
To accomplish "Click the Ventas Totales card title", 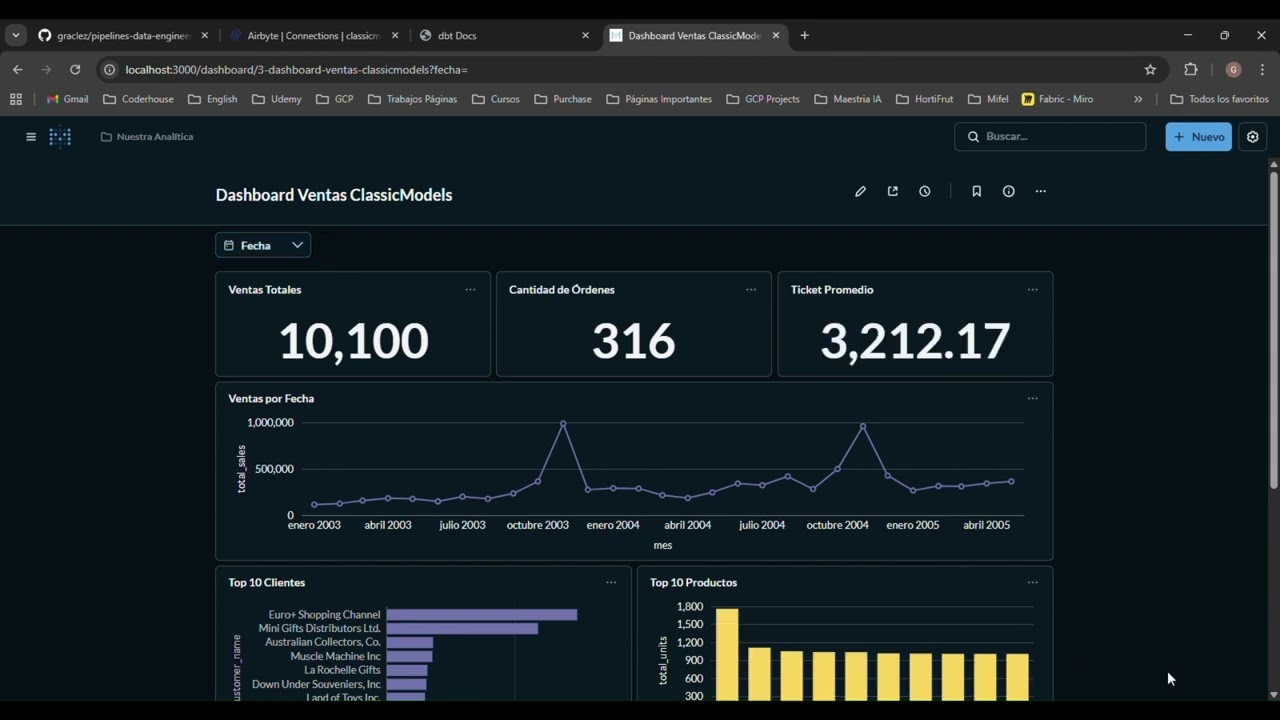I will pos(264,290).
